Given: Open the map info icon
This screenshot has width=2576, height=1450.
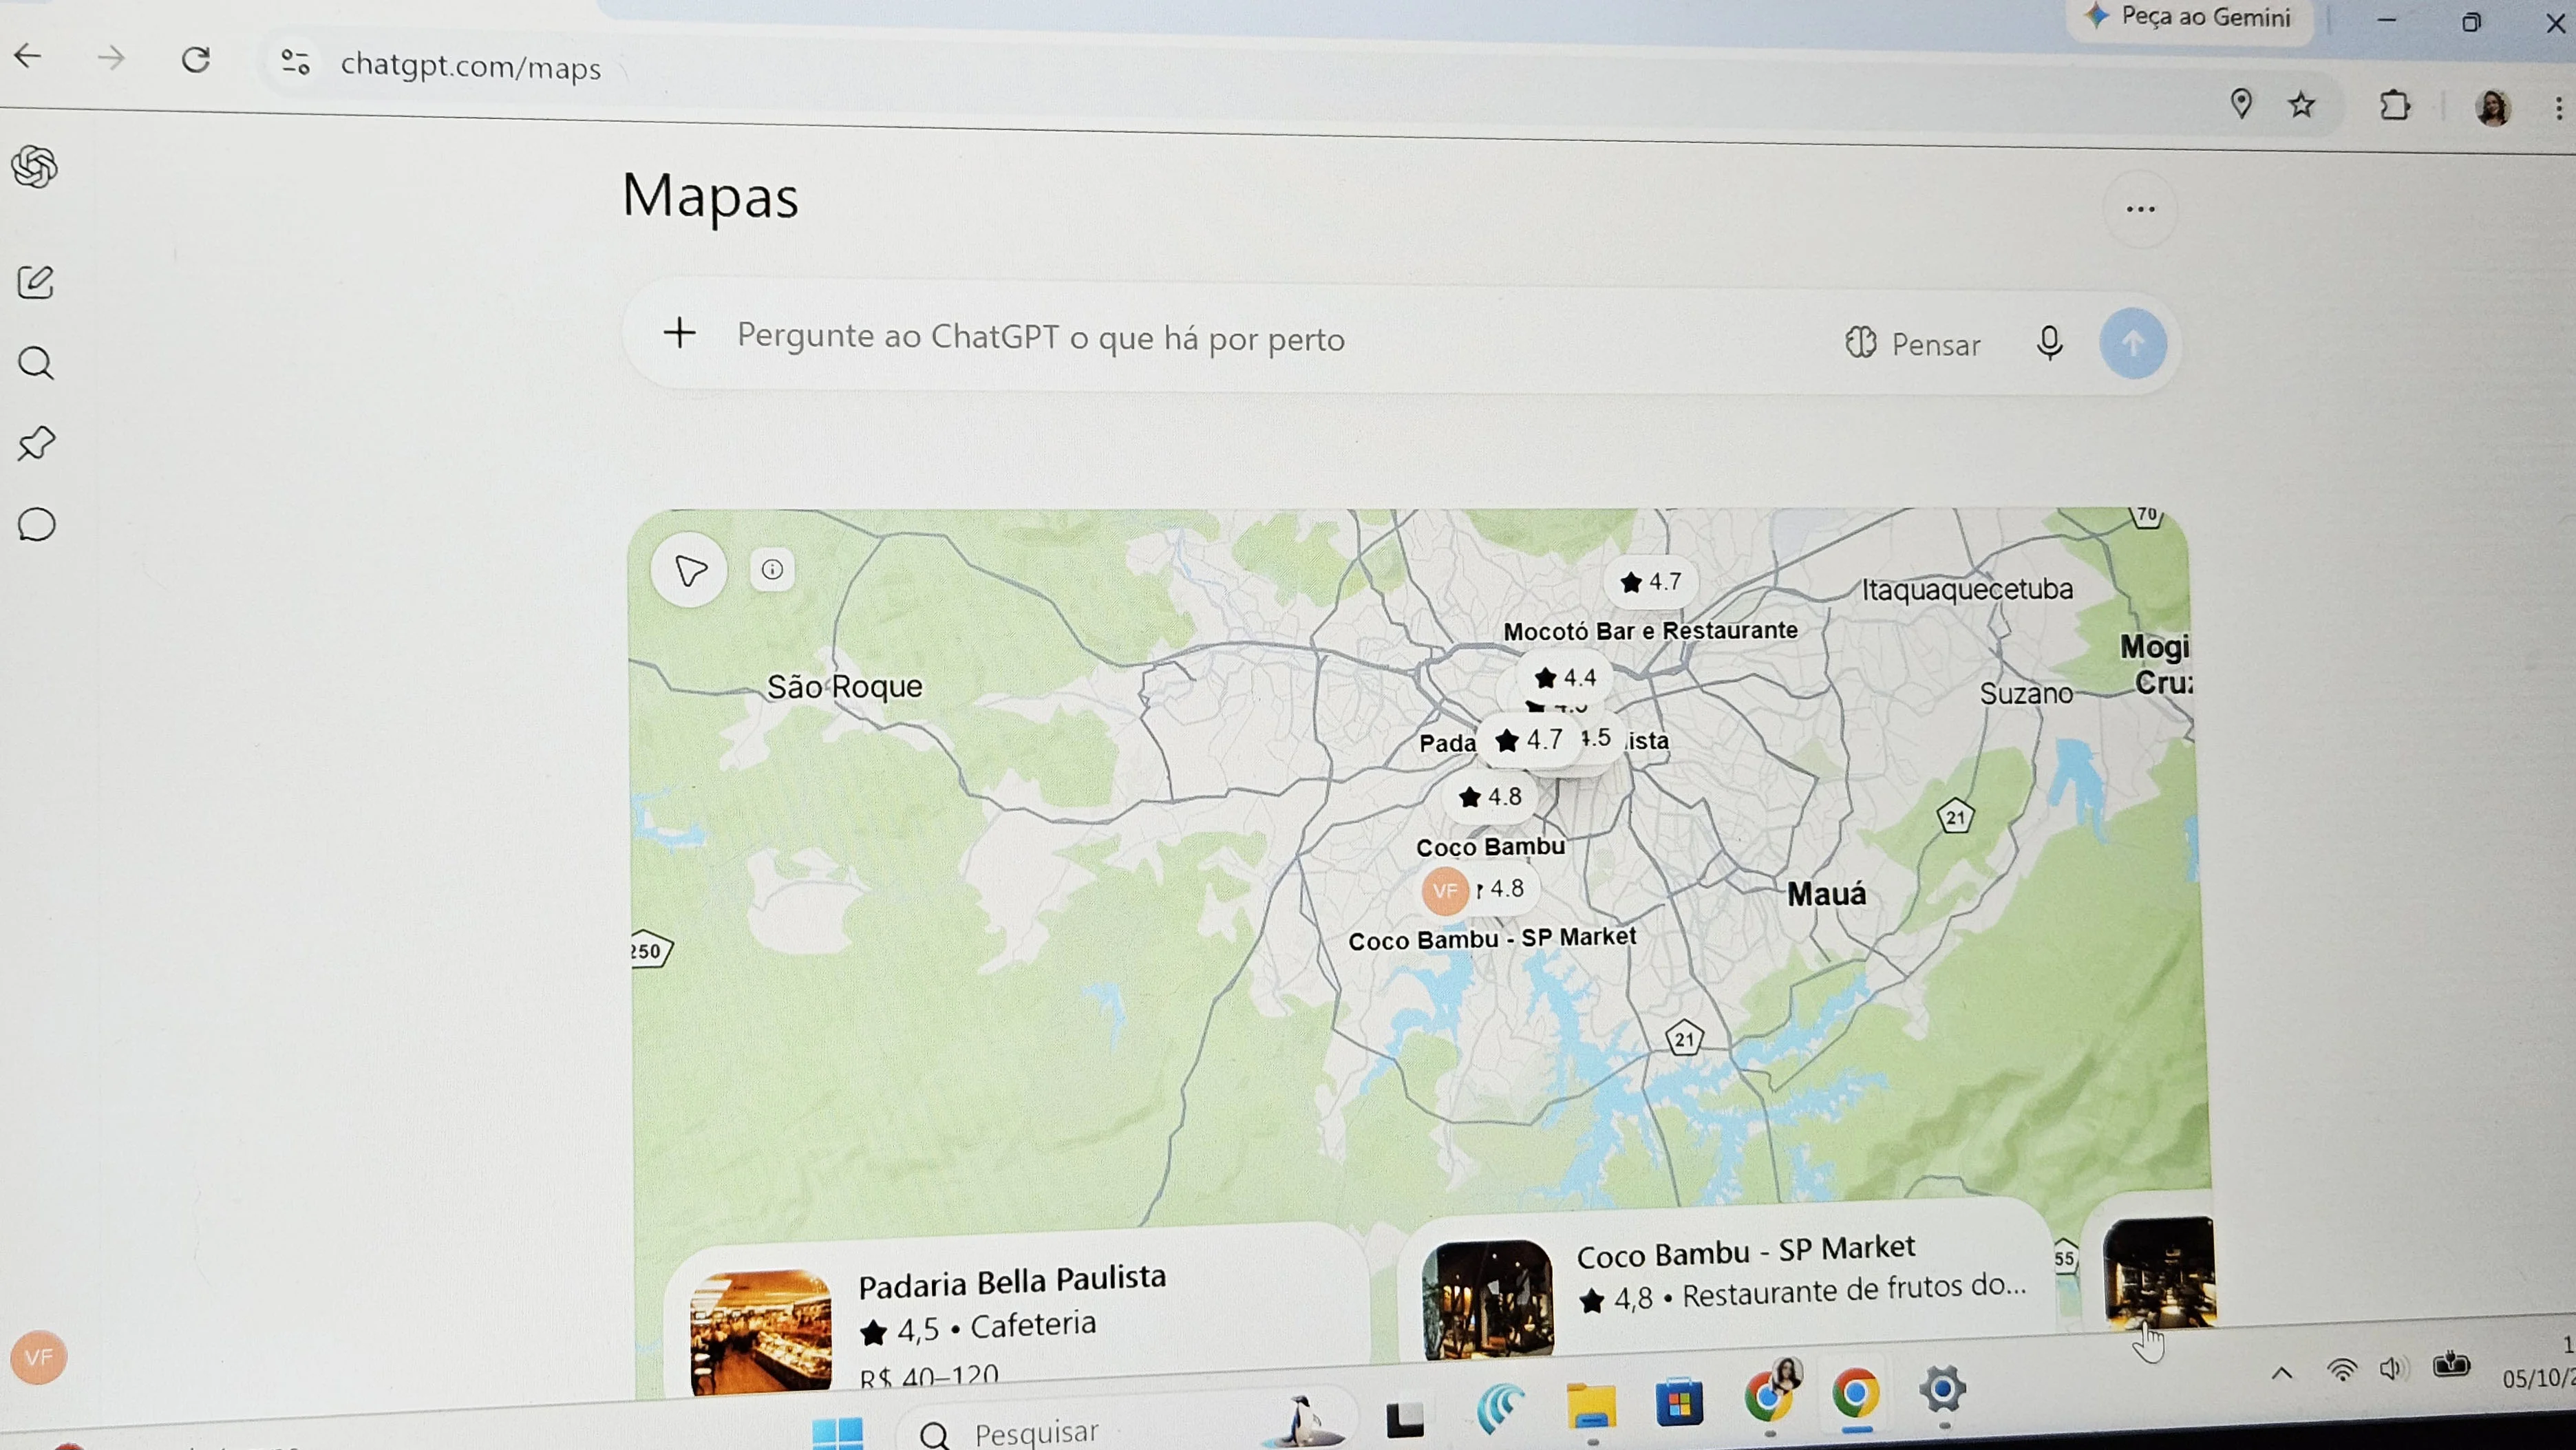Looking at the screenshot, I should point(772,570).
